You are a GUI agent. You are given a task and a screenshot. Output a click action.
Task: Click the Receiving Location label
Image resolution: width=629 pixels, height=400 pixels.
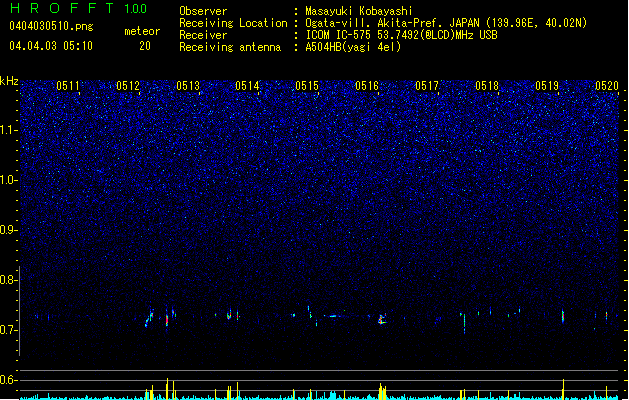pyautogui.click(x=233, y=23)
